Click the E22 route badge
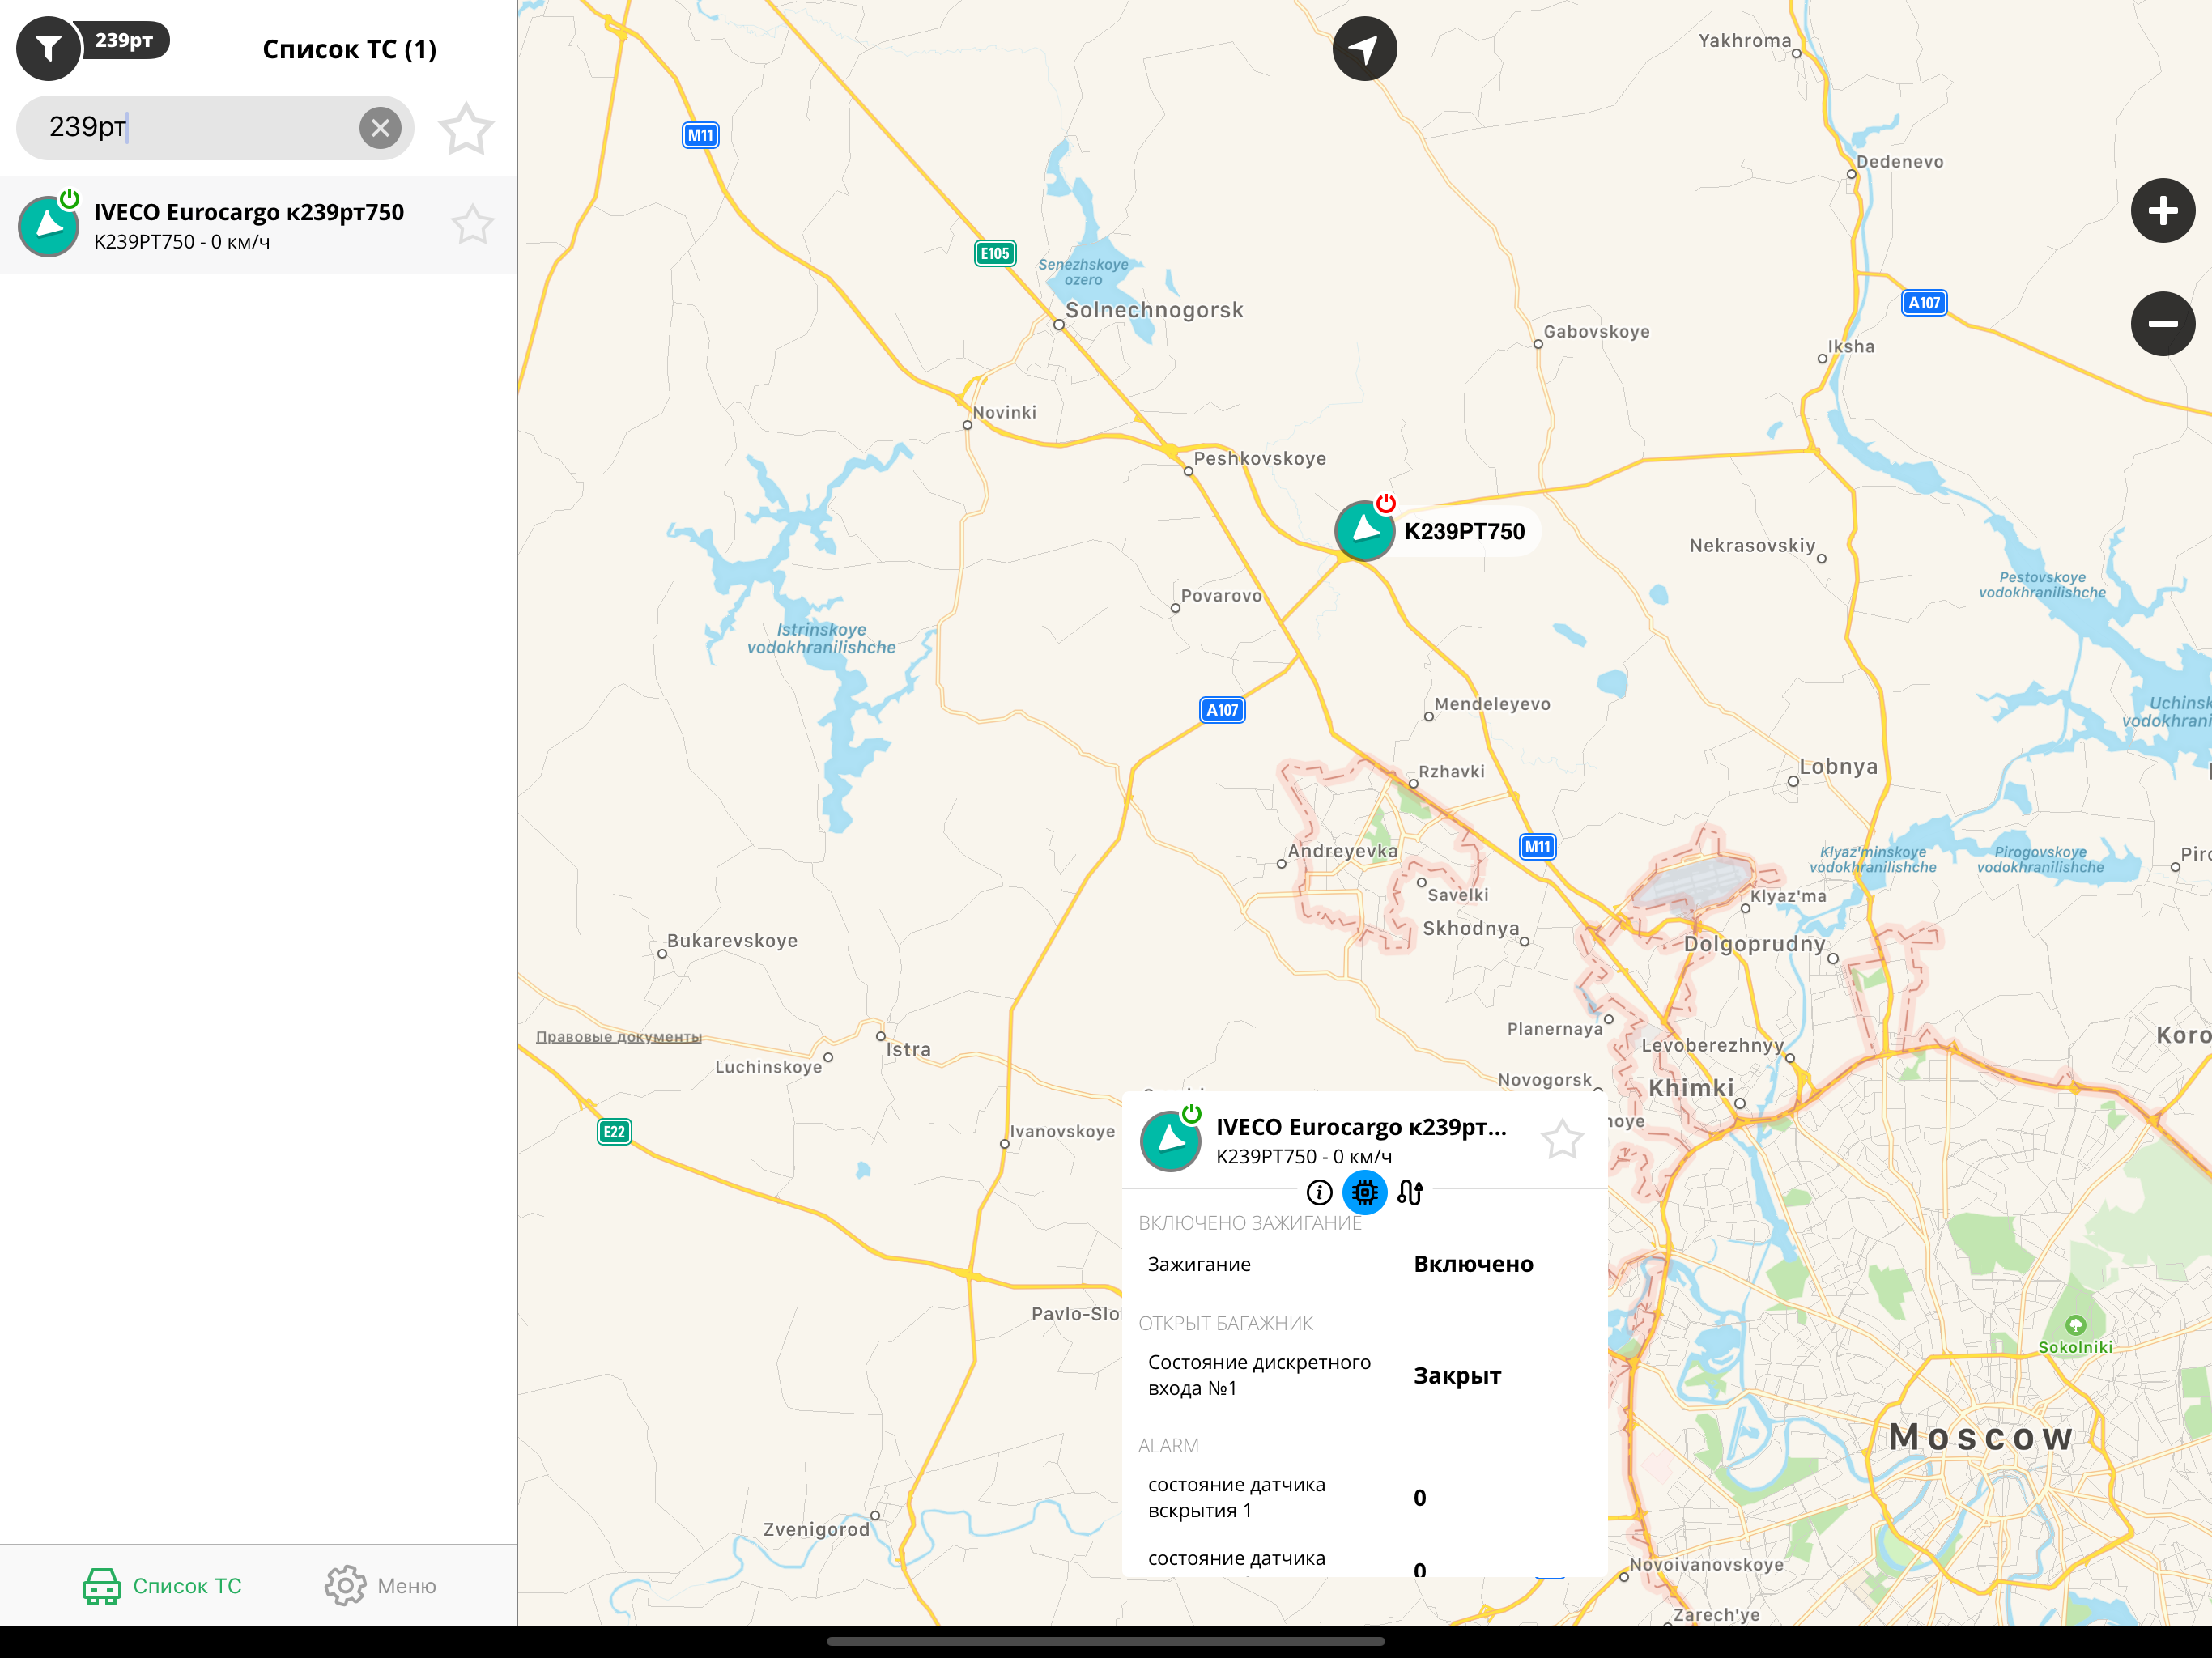Image resolution: width=2212 pixels, height=1658 pixels. coord(614,1131)
